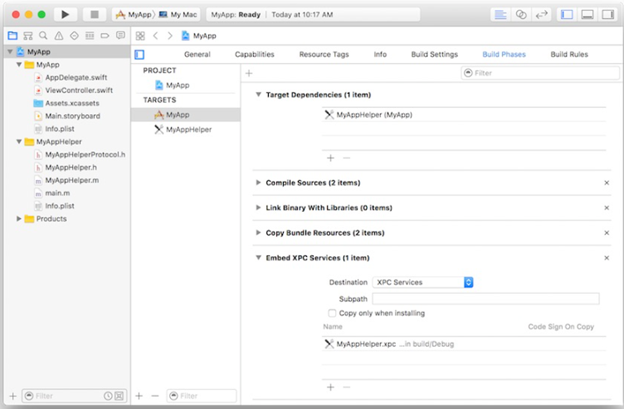Click the navigator Filter field

point(74,396)
